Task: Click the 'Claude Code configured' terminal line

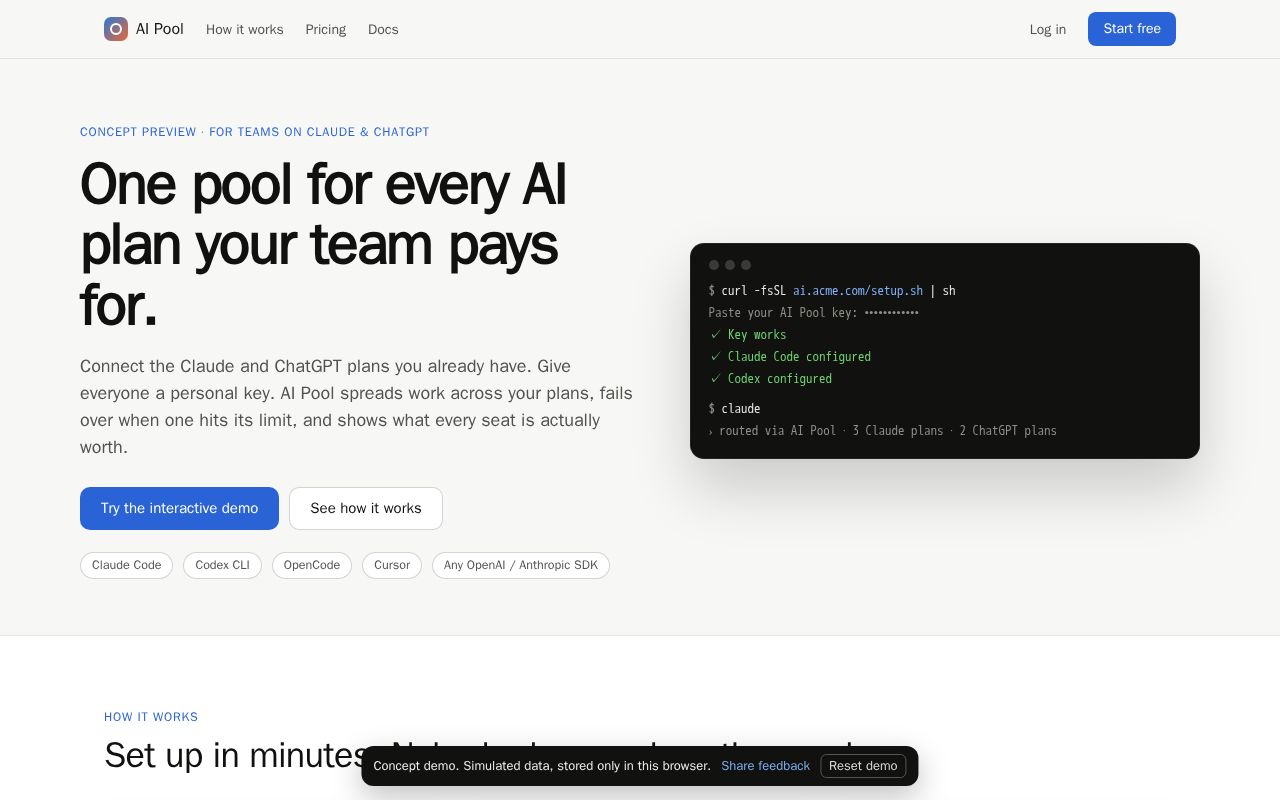Action: pyautogui.click(x=790, y=357)
